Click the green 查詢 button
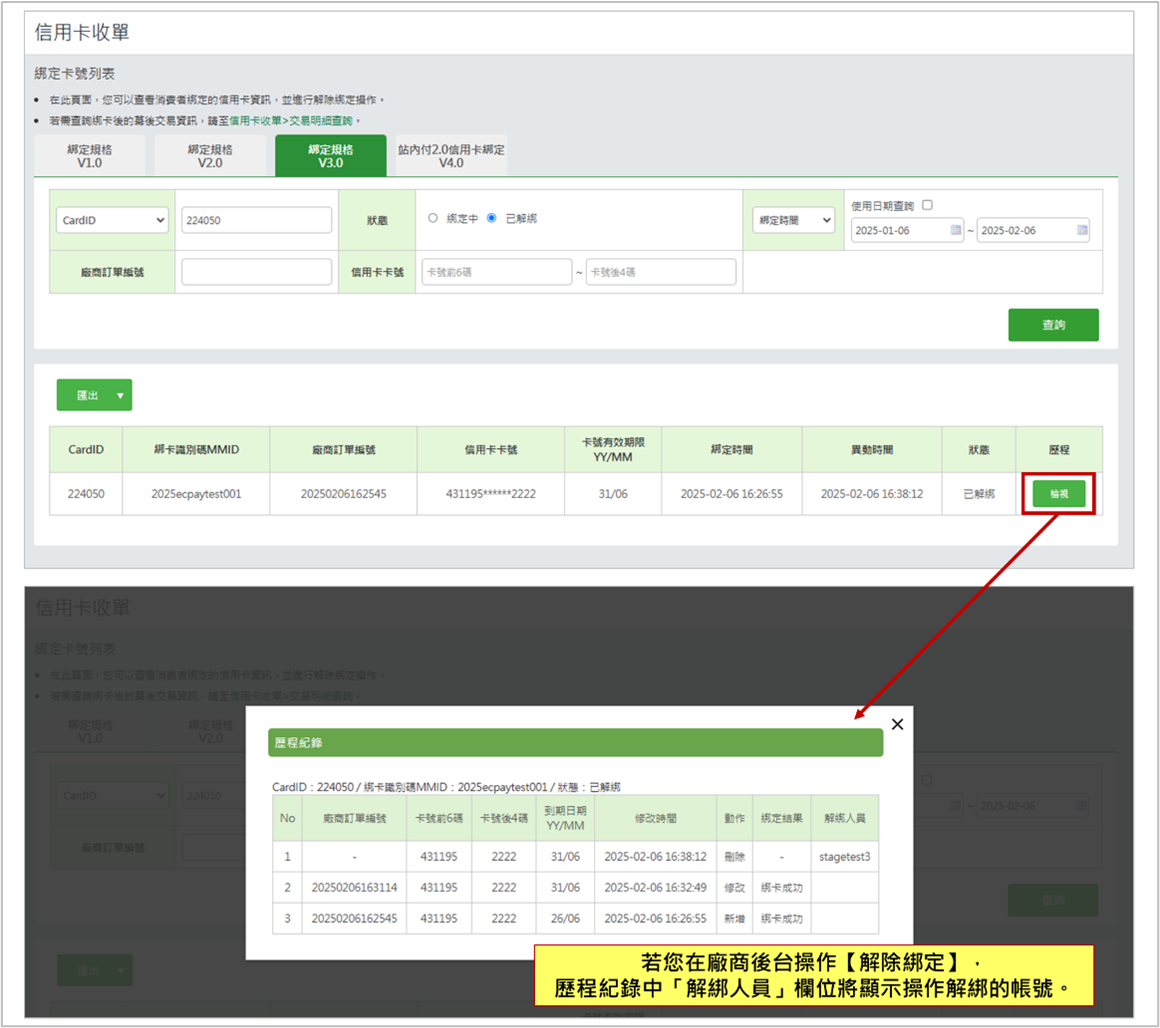This screenshot has width=1160, height=1028. [x=1053, y=325]
